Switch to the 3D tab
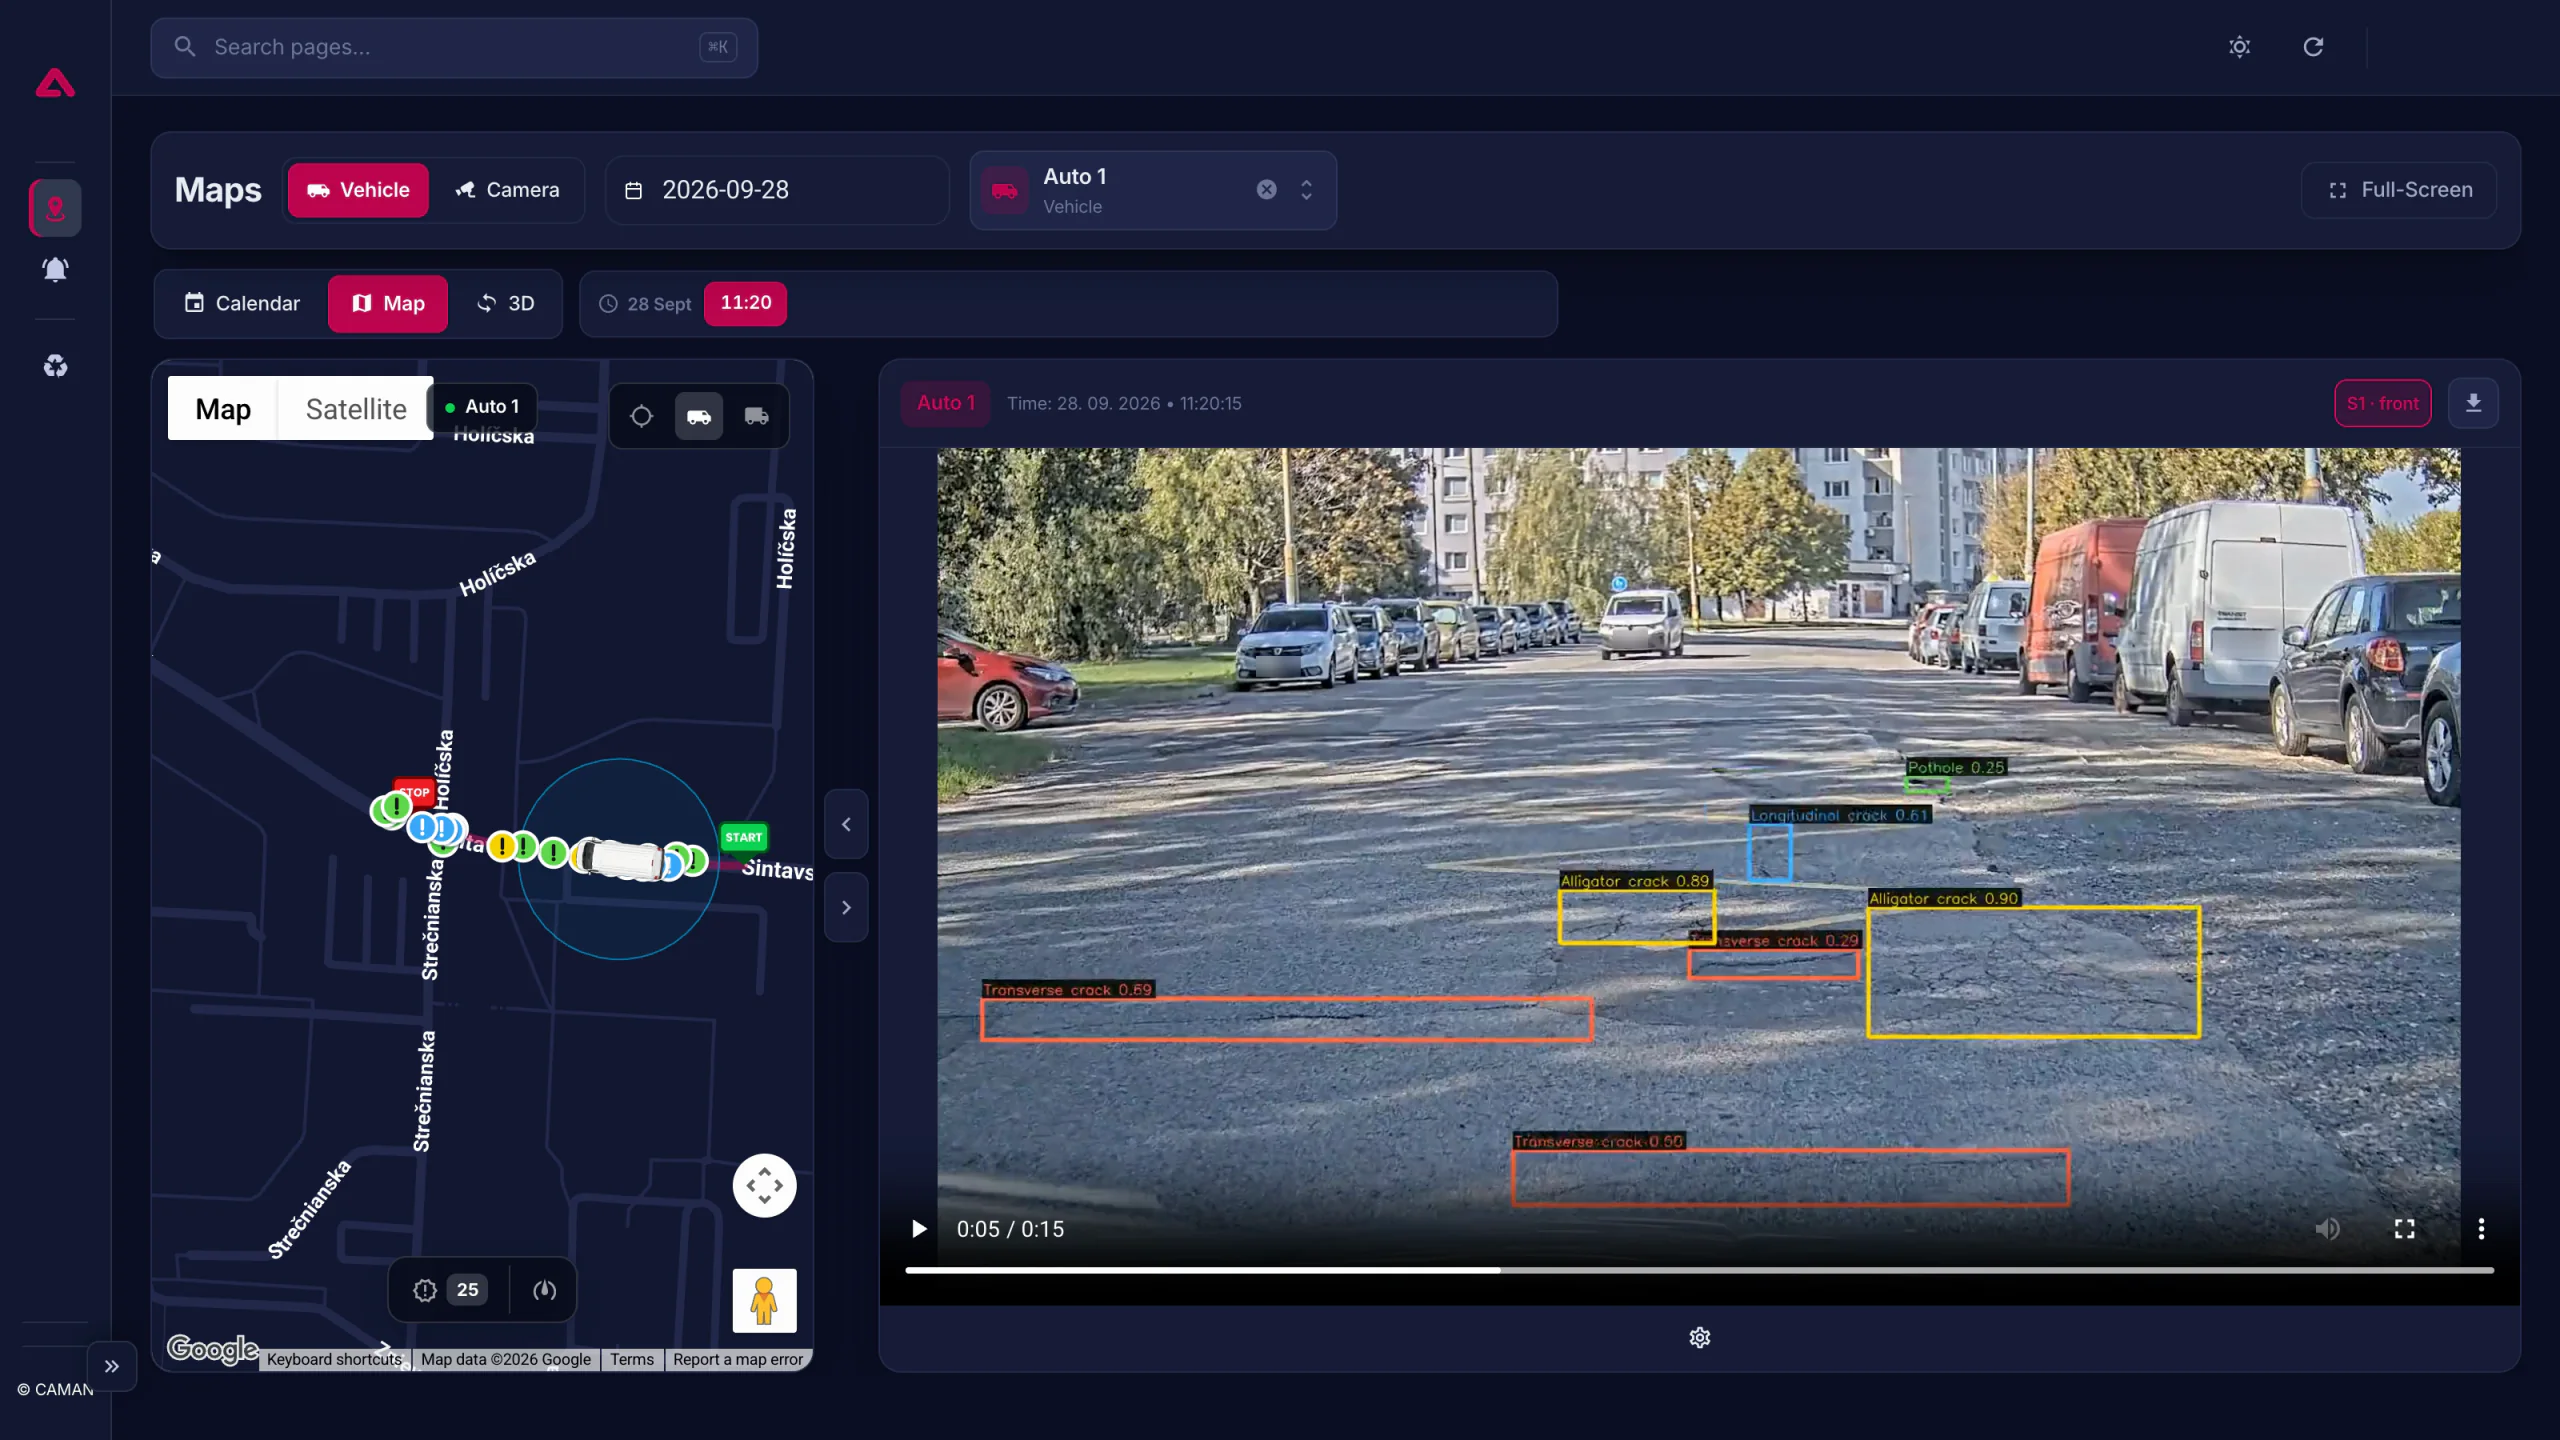2560x1440 pixels. pyautogui.click(x=505, y=304)
